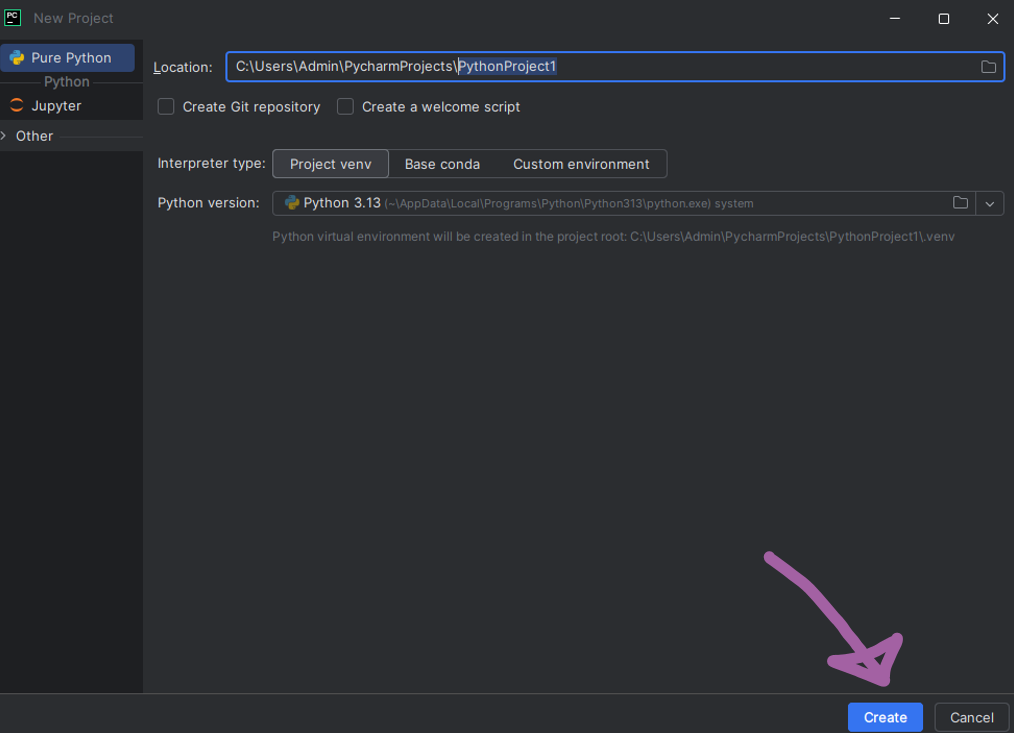Maximize the New Project window
This screenshot has width=1014, height=733.
tap(944, 18)
